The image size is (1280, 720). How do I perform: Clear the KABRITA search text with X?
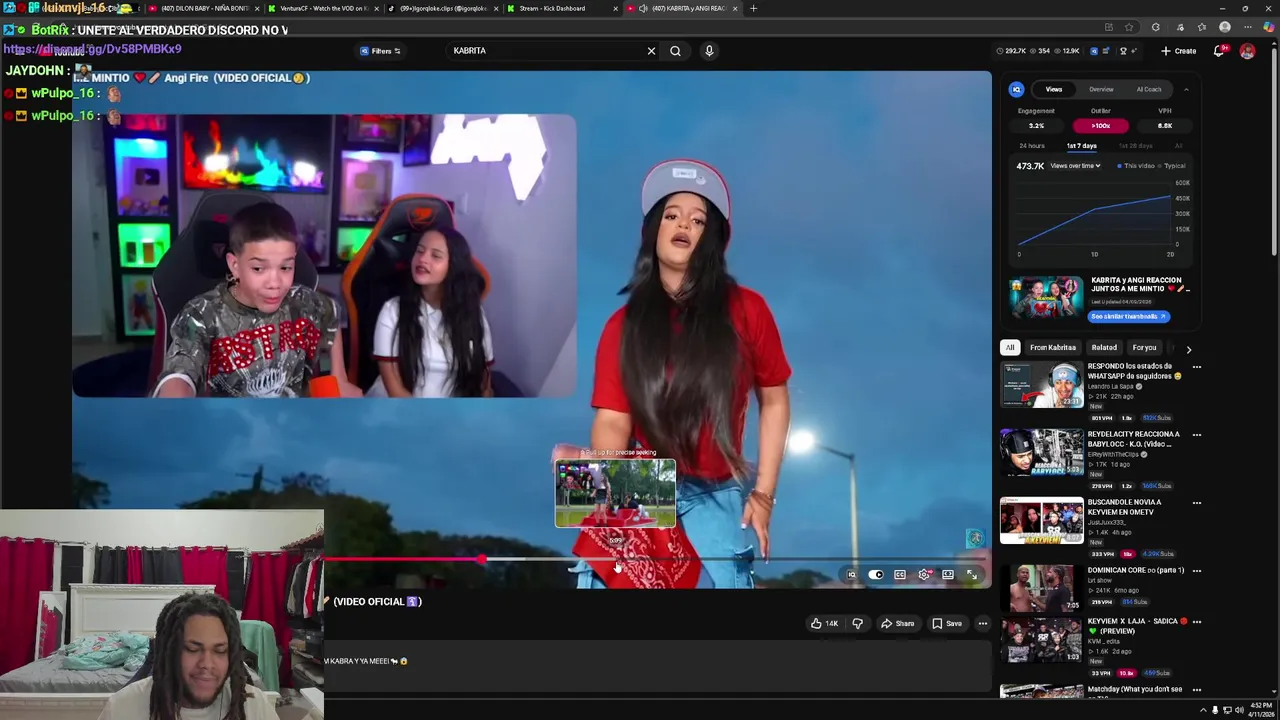tap(651, 51)
